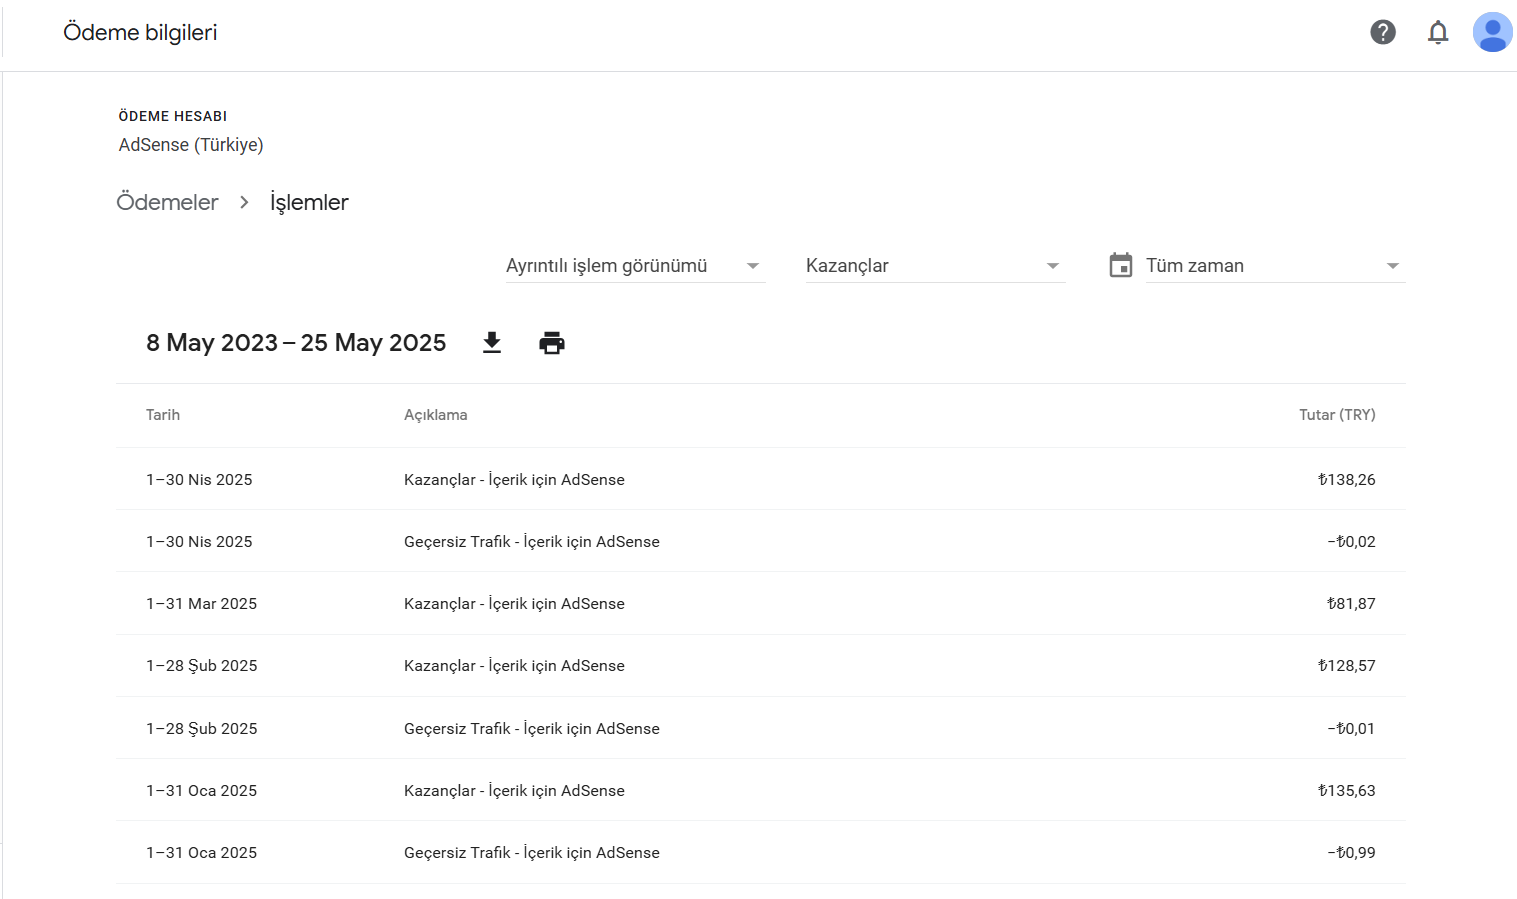
Task: Click the Tarih column header
Action: pos(163,415)
